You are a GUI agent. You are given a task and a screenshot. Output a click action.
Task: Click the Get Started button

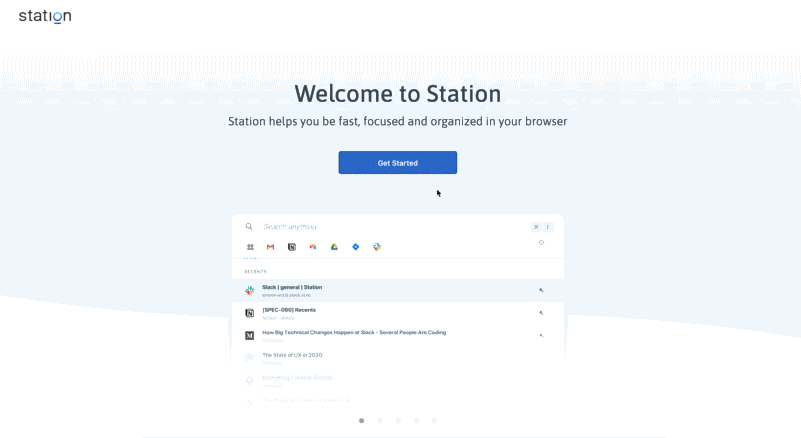397,163
